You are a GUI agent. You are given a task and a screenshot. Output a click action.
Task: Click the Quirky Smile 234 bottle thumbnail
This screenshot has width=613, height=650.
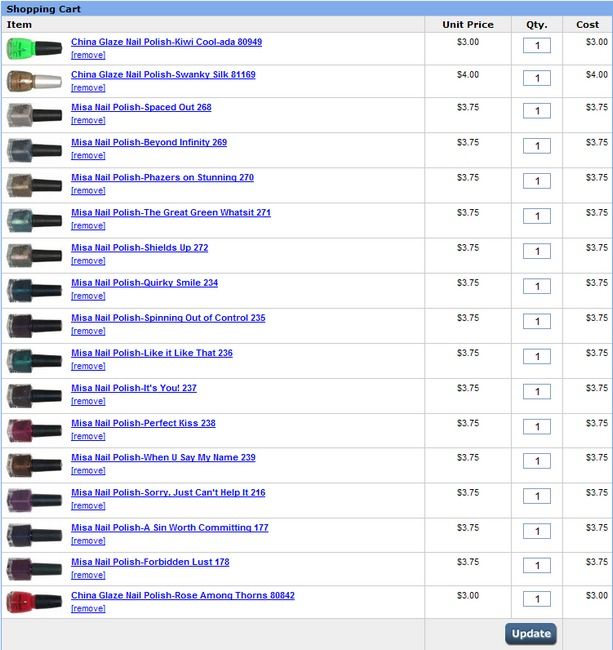click(x=34, y=290)
